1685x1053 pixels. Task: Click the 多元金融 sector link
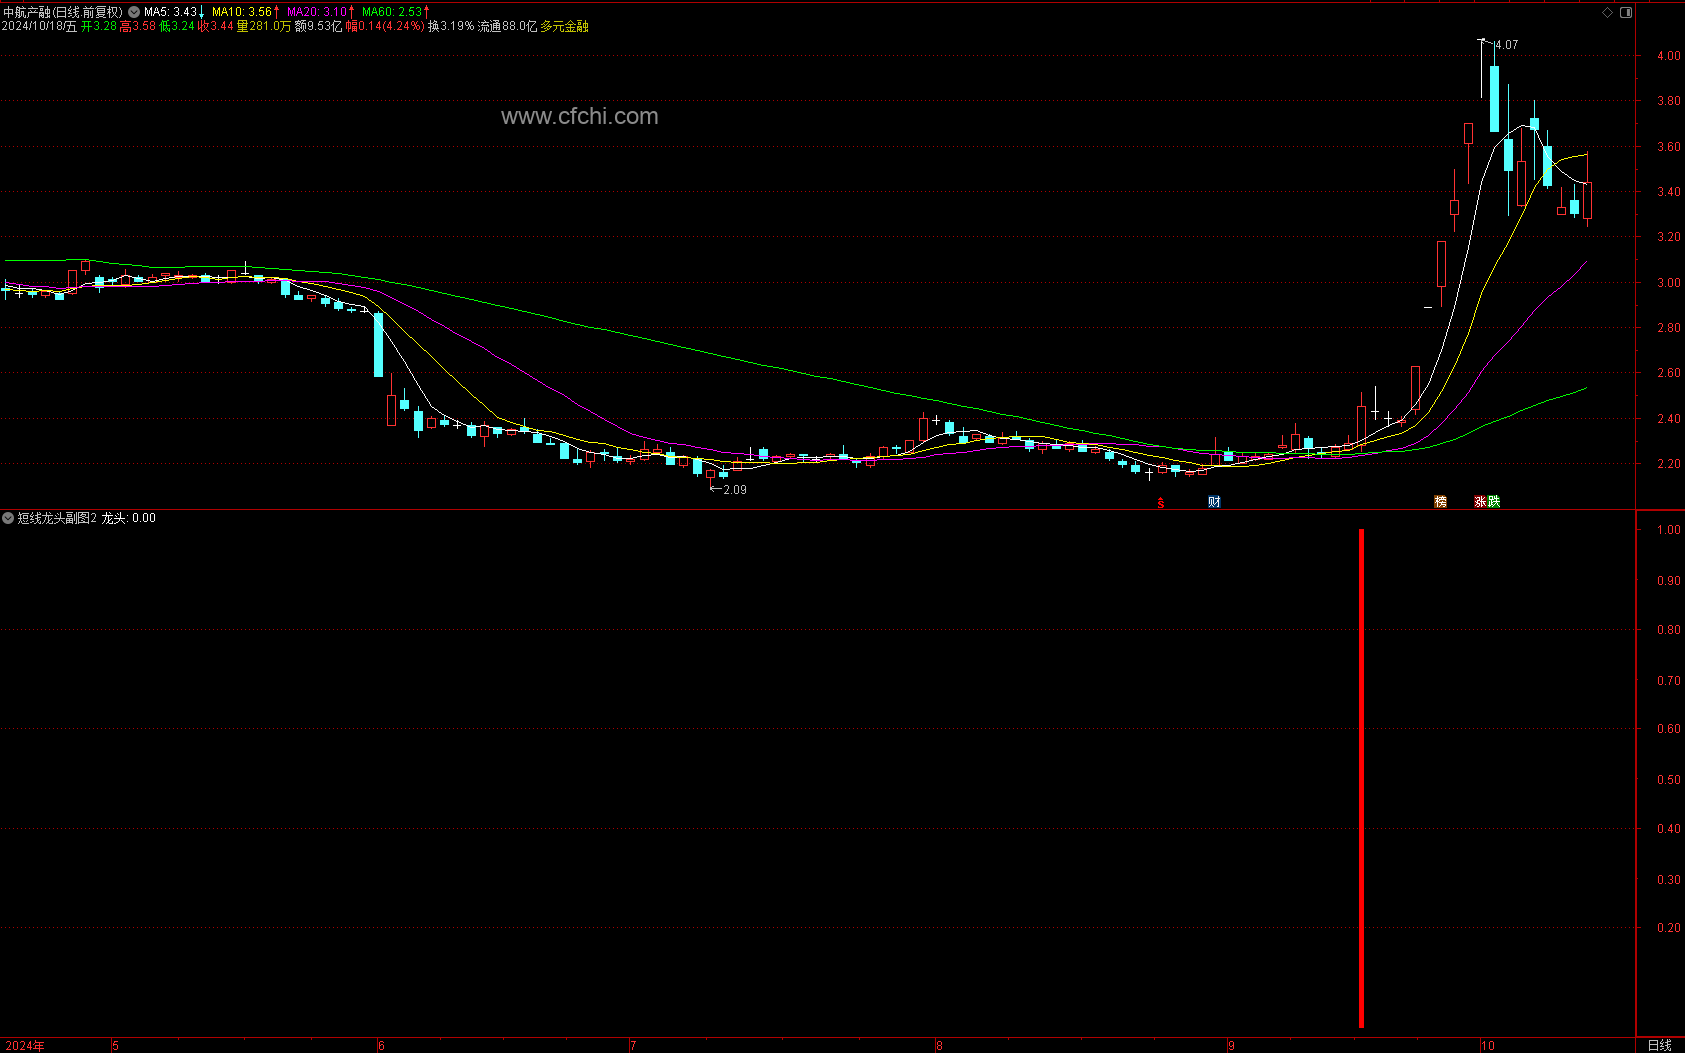564,26
